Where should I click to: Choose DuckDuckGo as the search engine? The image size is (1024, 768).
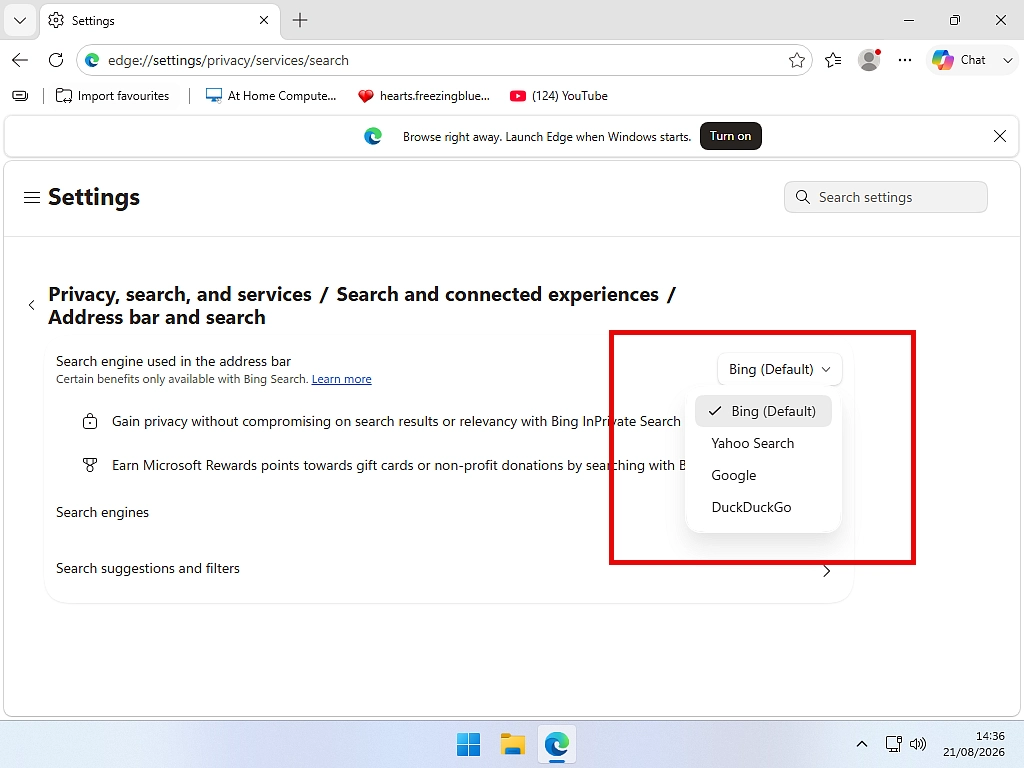(x=763, y=507)
